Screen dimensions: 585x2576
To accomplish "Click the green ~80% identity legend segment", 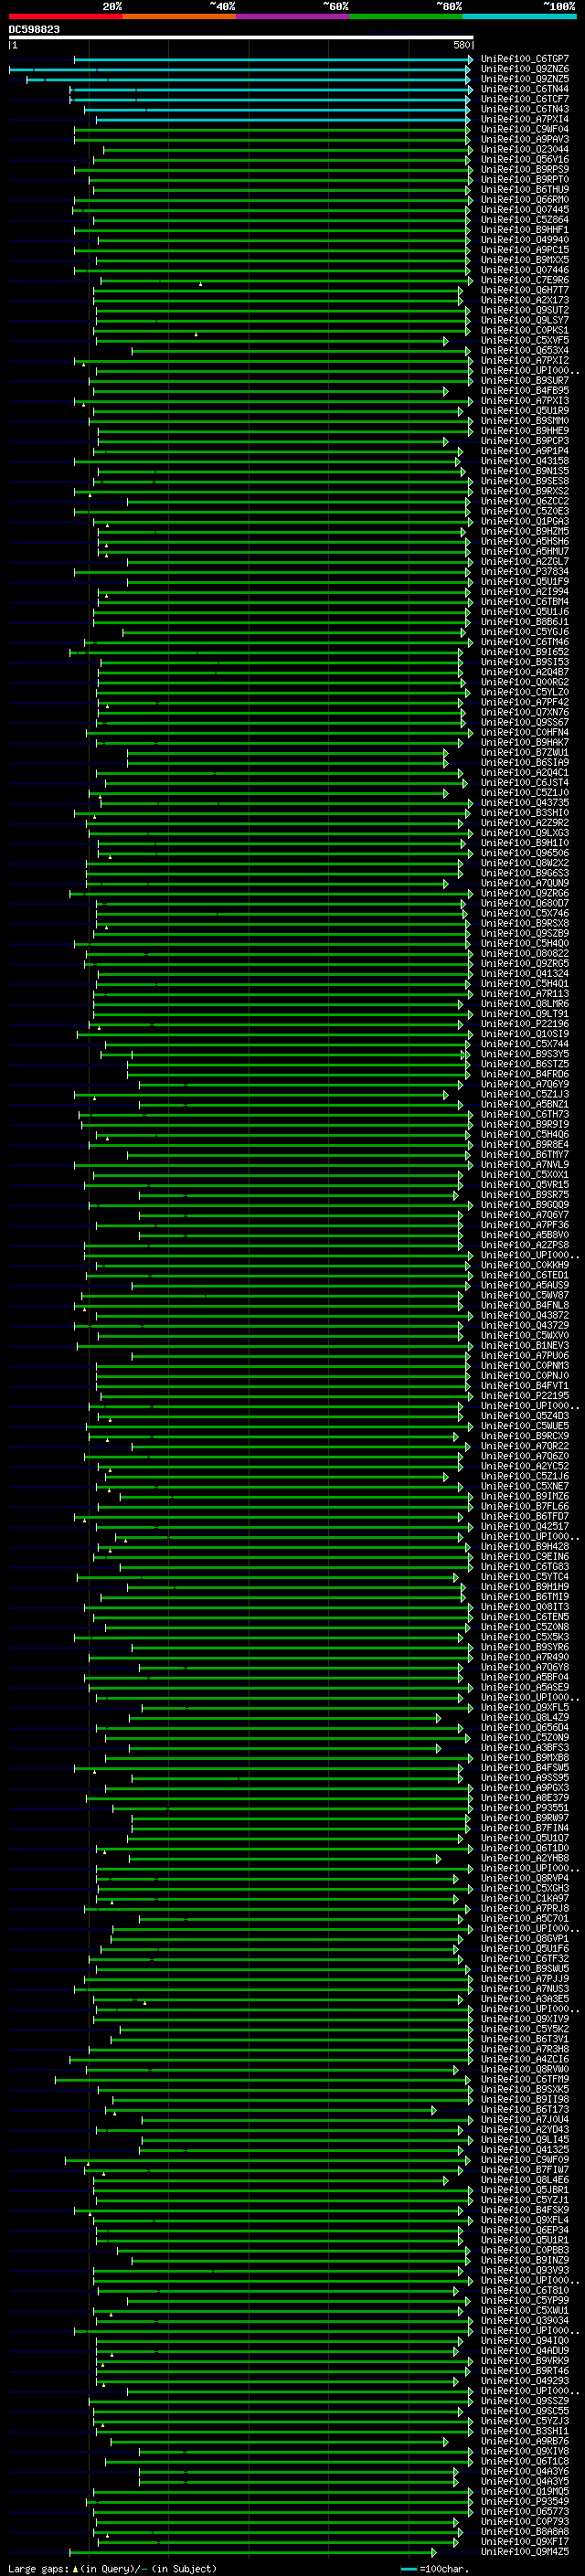I will pos(406,16).
